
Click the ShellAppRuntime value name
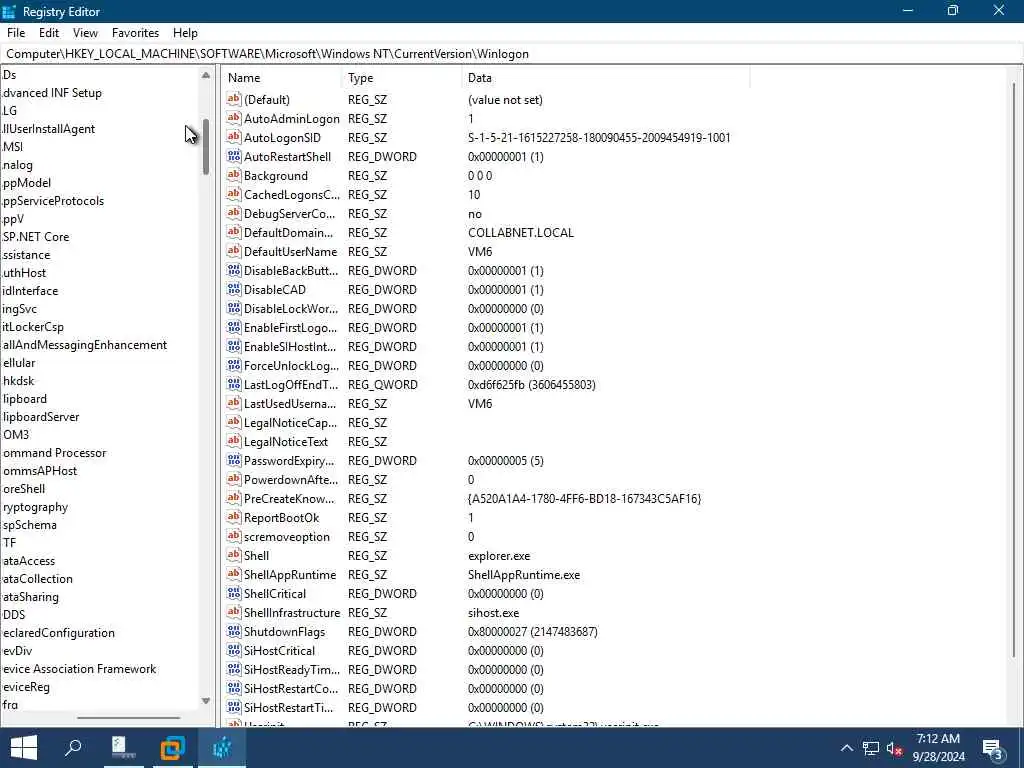click(289, 575)
